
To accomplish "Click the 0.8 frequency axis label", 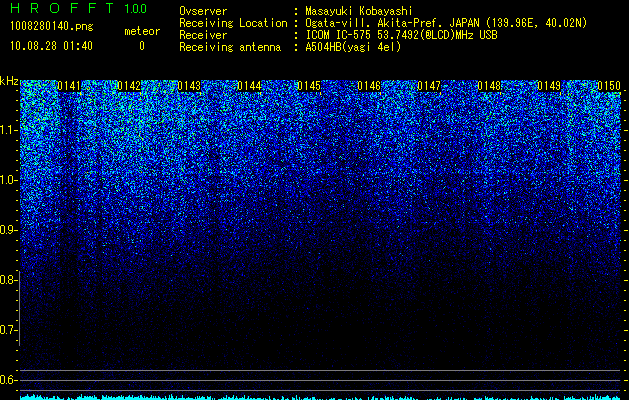I will coord(6,280).
